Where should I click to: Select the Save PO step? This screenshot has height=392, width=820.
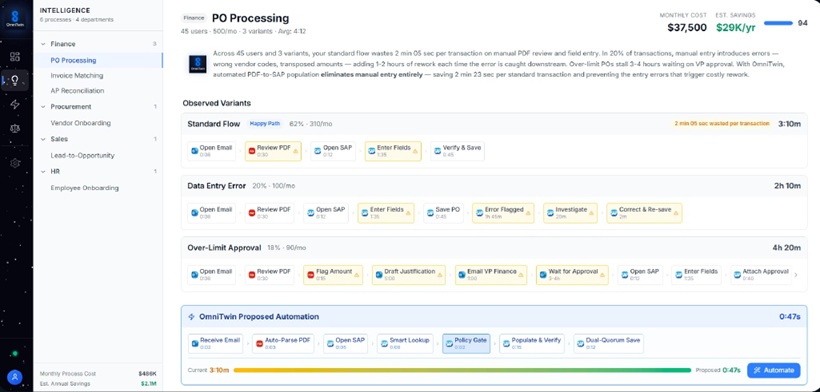tap(443, 213)
